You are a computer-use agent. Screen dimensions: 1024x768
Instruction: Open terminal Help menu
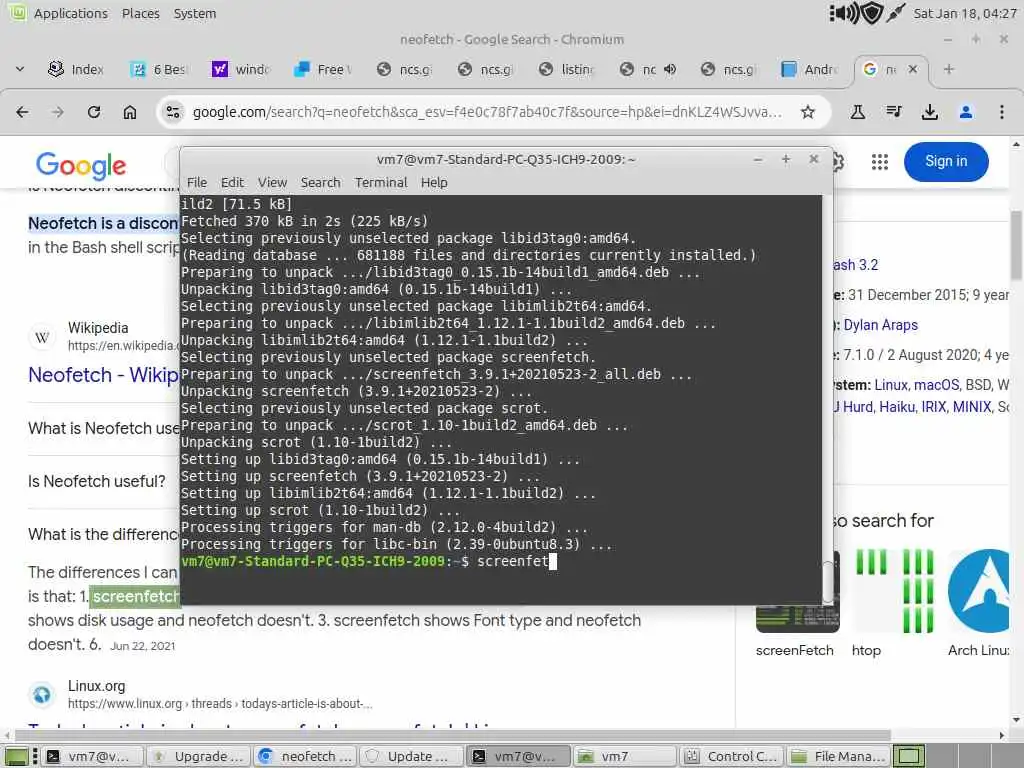coord(434,182)
